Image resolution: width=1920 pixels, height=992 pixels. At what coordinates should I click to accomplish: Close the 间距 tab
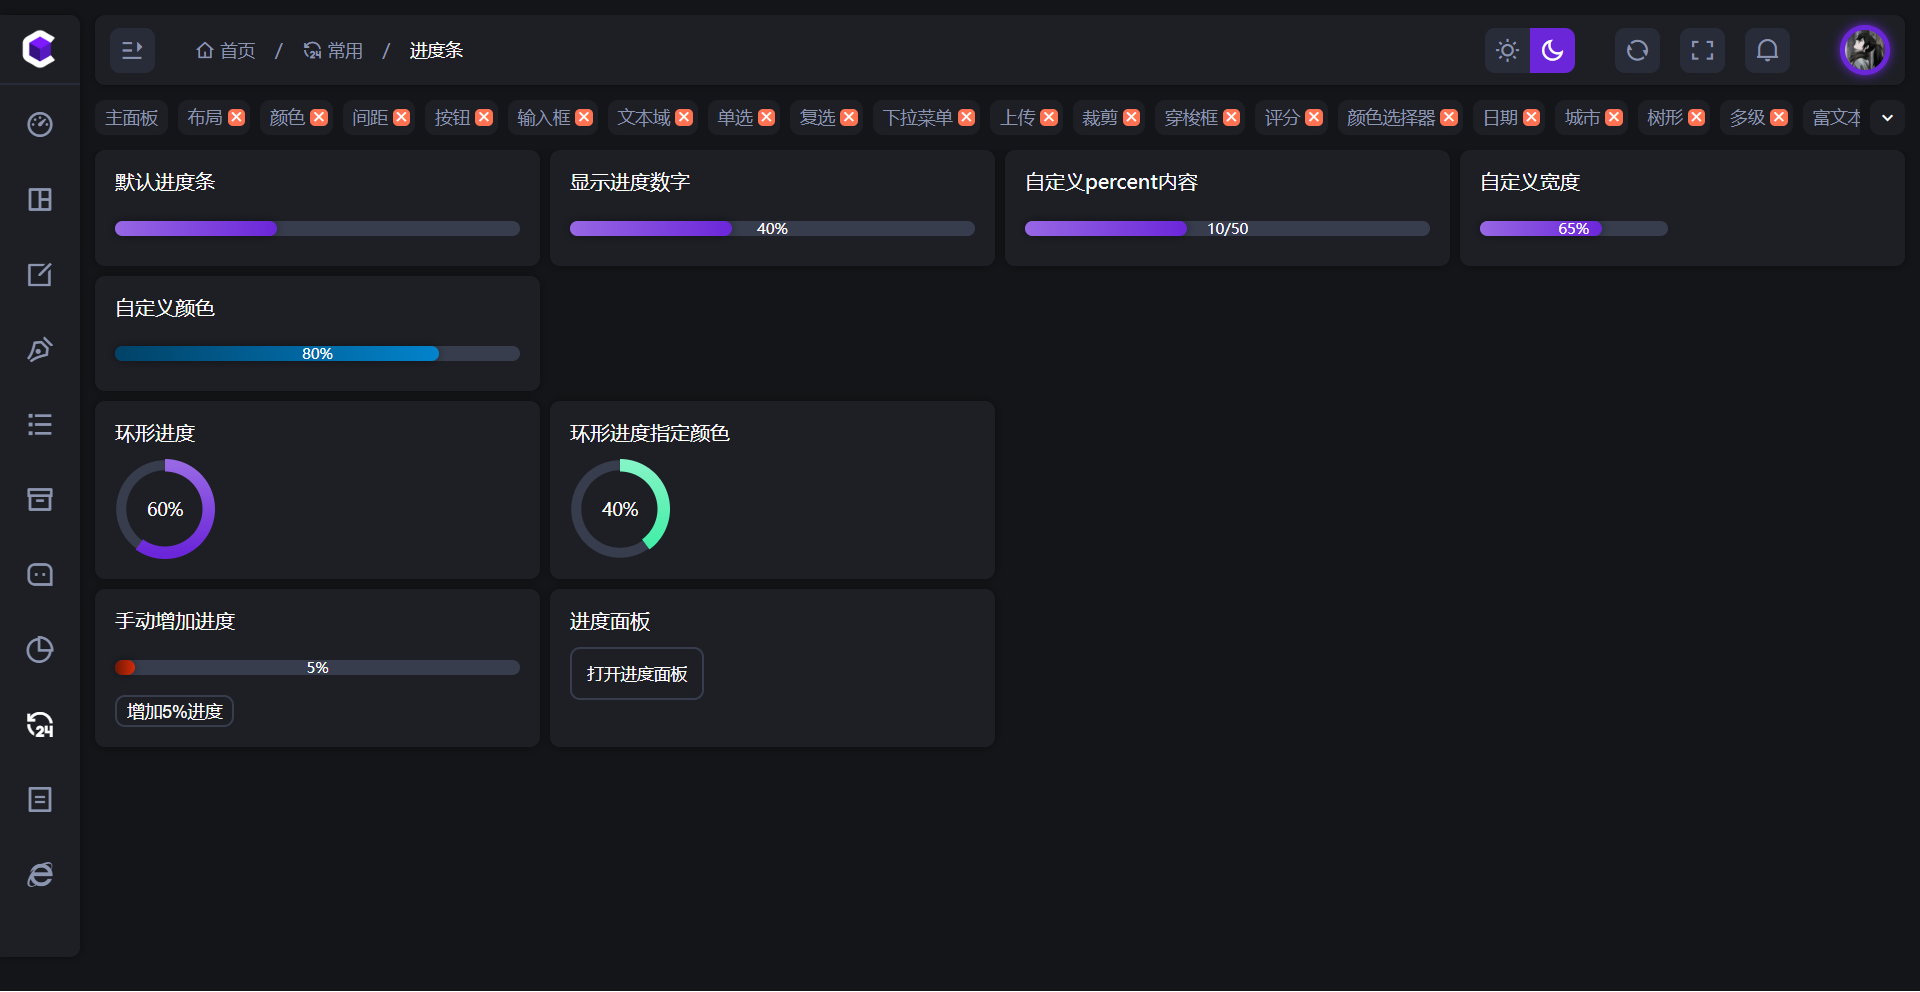[402, 118]
